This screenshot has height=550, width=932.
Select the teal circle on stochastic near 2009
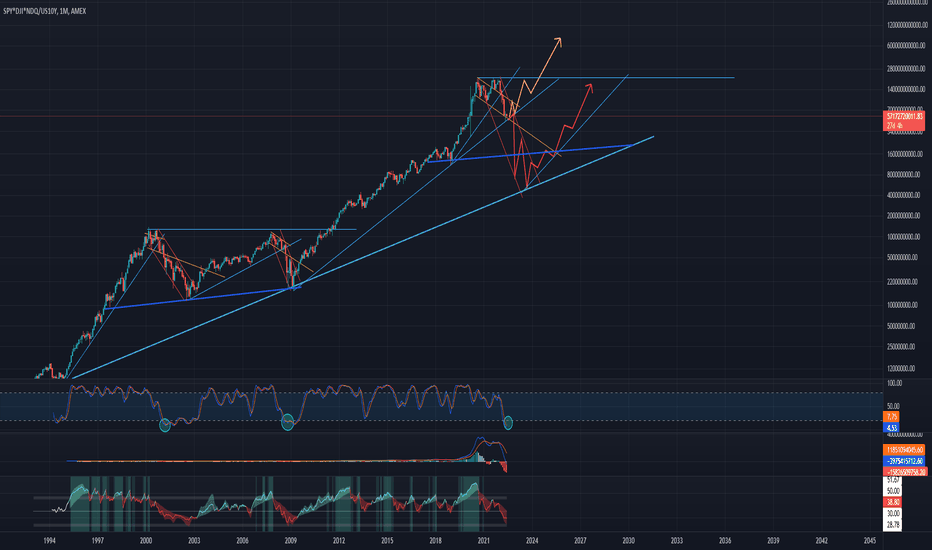pos(288,422)
